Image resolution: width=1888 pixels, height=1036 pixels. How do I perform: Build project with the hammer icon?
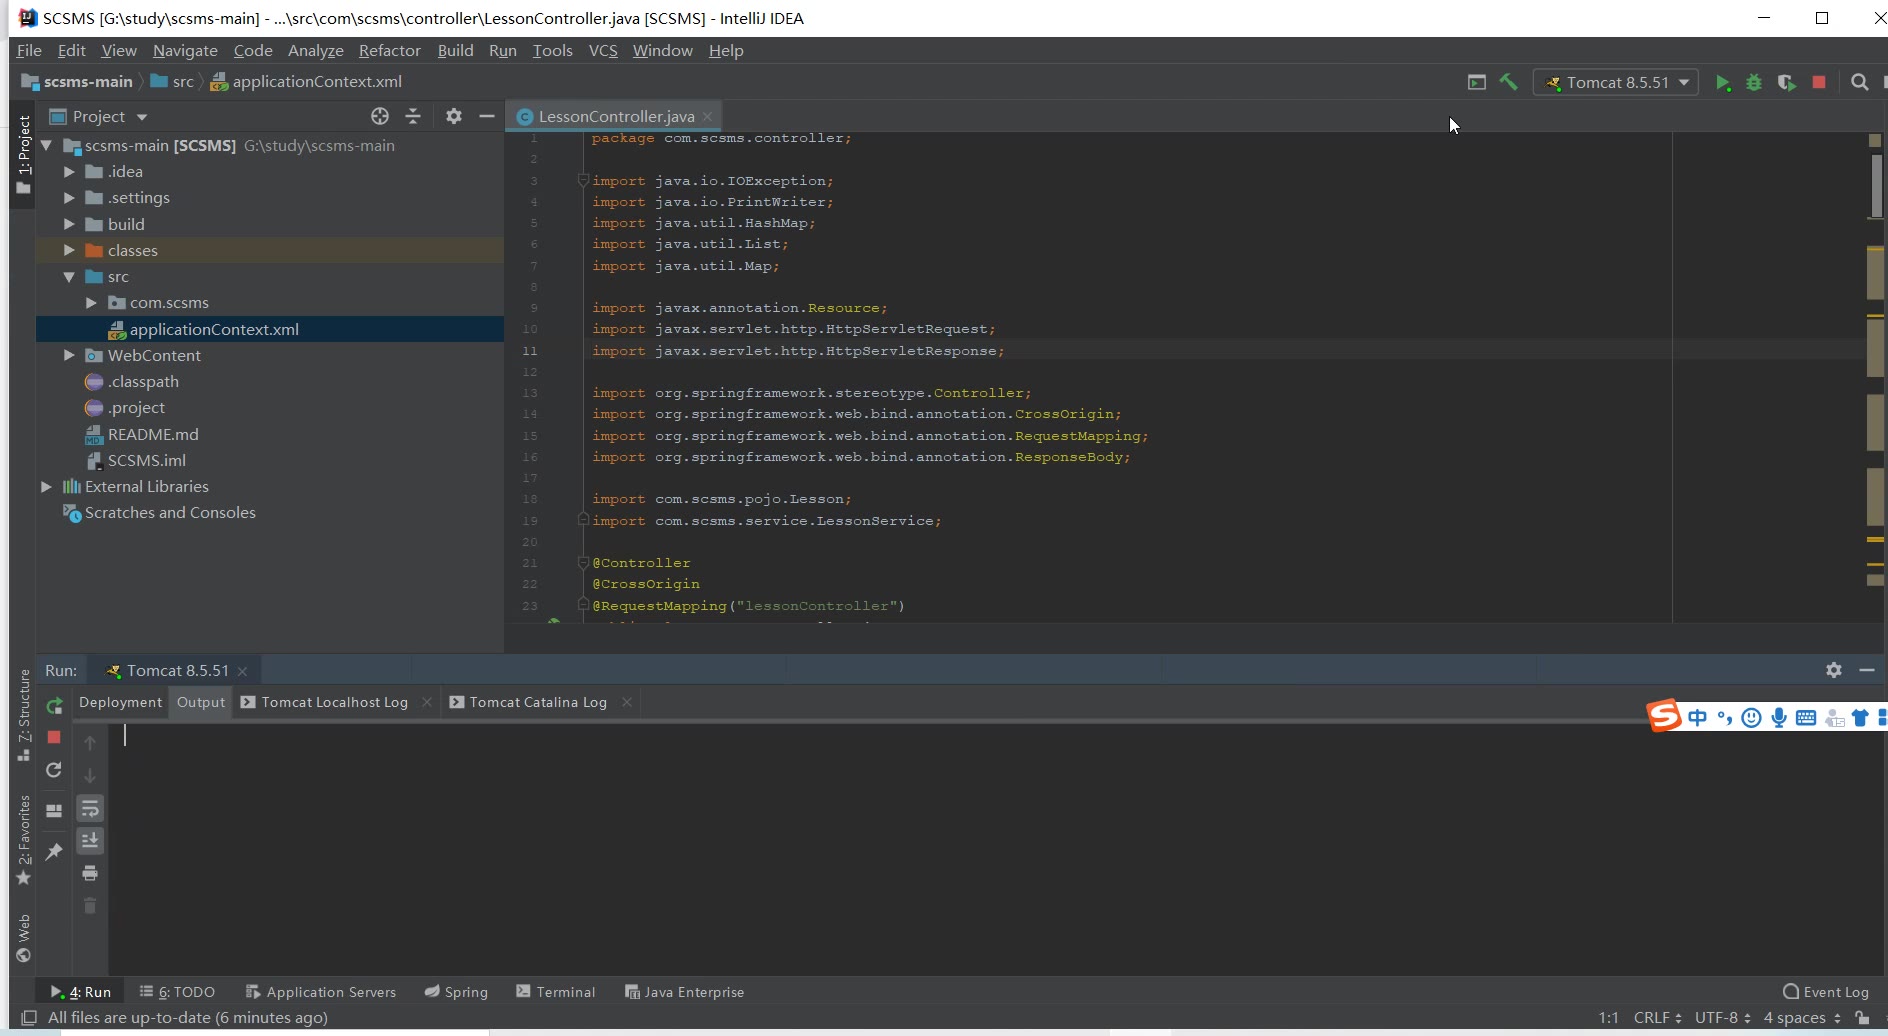tap(1508, 83)
